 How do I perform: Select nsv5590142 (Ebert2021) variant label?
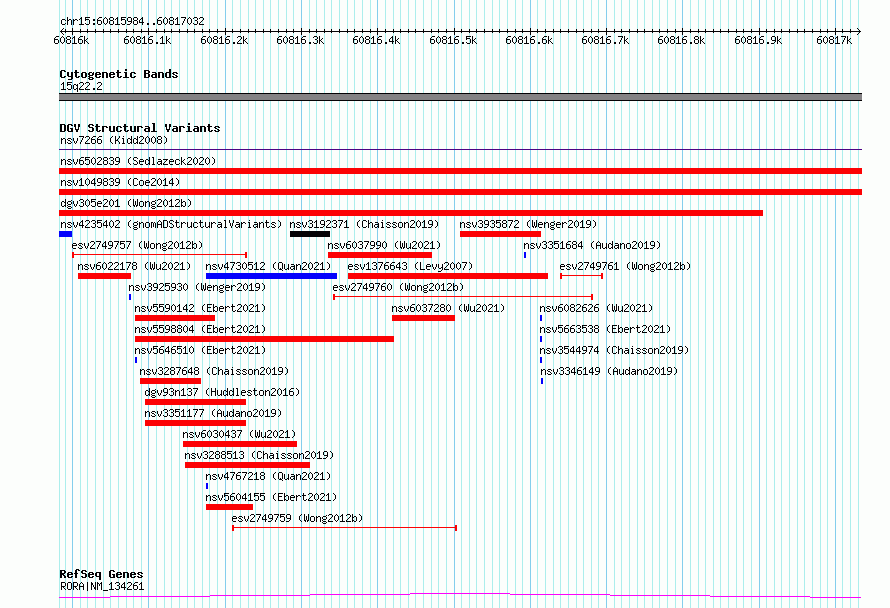tap(200, 308)
